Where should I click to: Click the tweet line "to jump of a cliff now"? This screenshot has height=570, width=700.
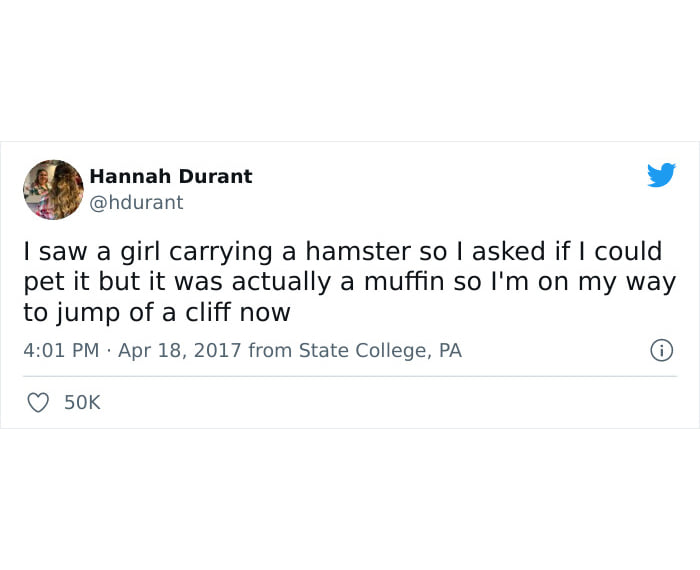(157, 312)
